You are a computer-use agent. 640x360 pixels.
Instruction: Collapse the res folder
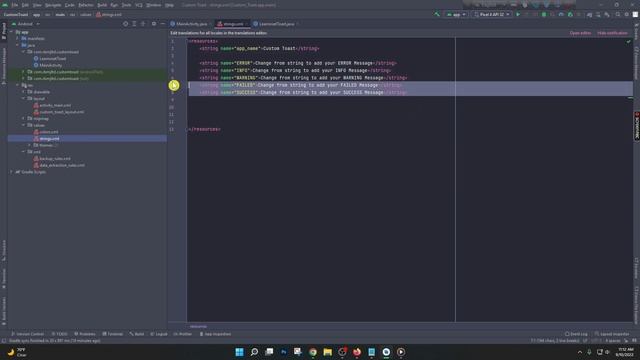coord(18,85)
